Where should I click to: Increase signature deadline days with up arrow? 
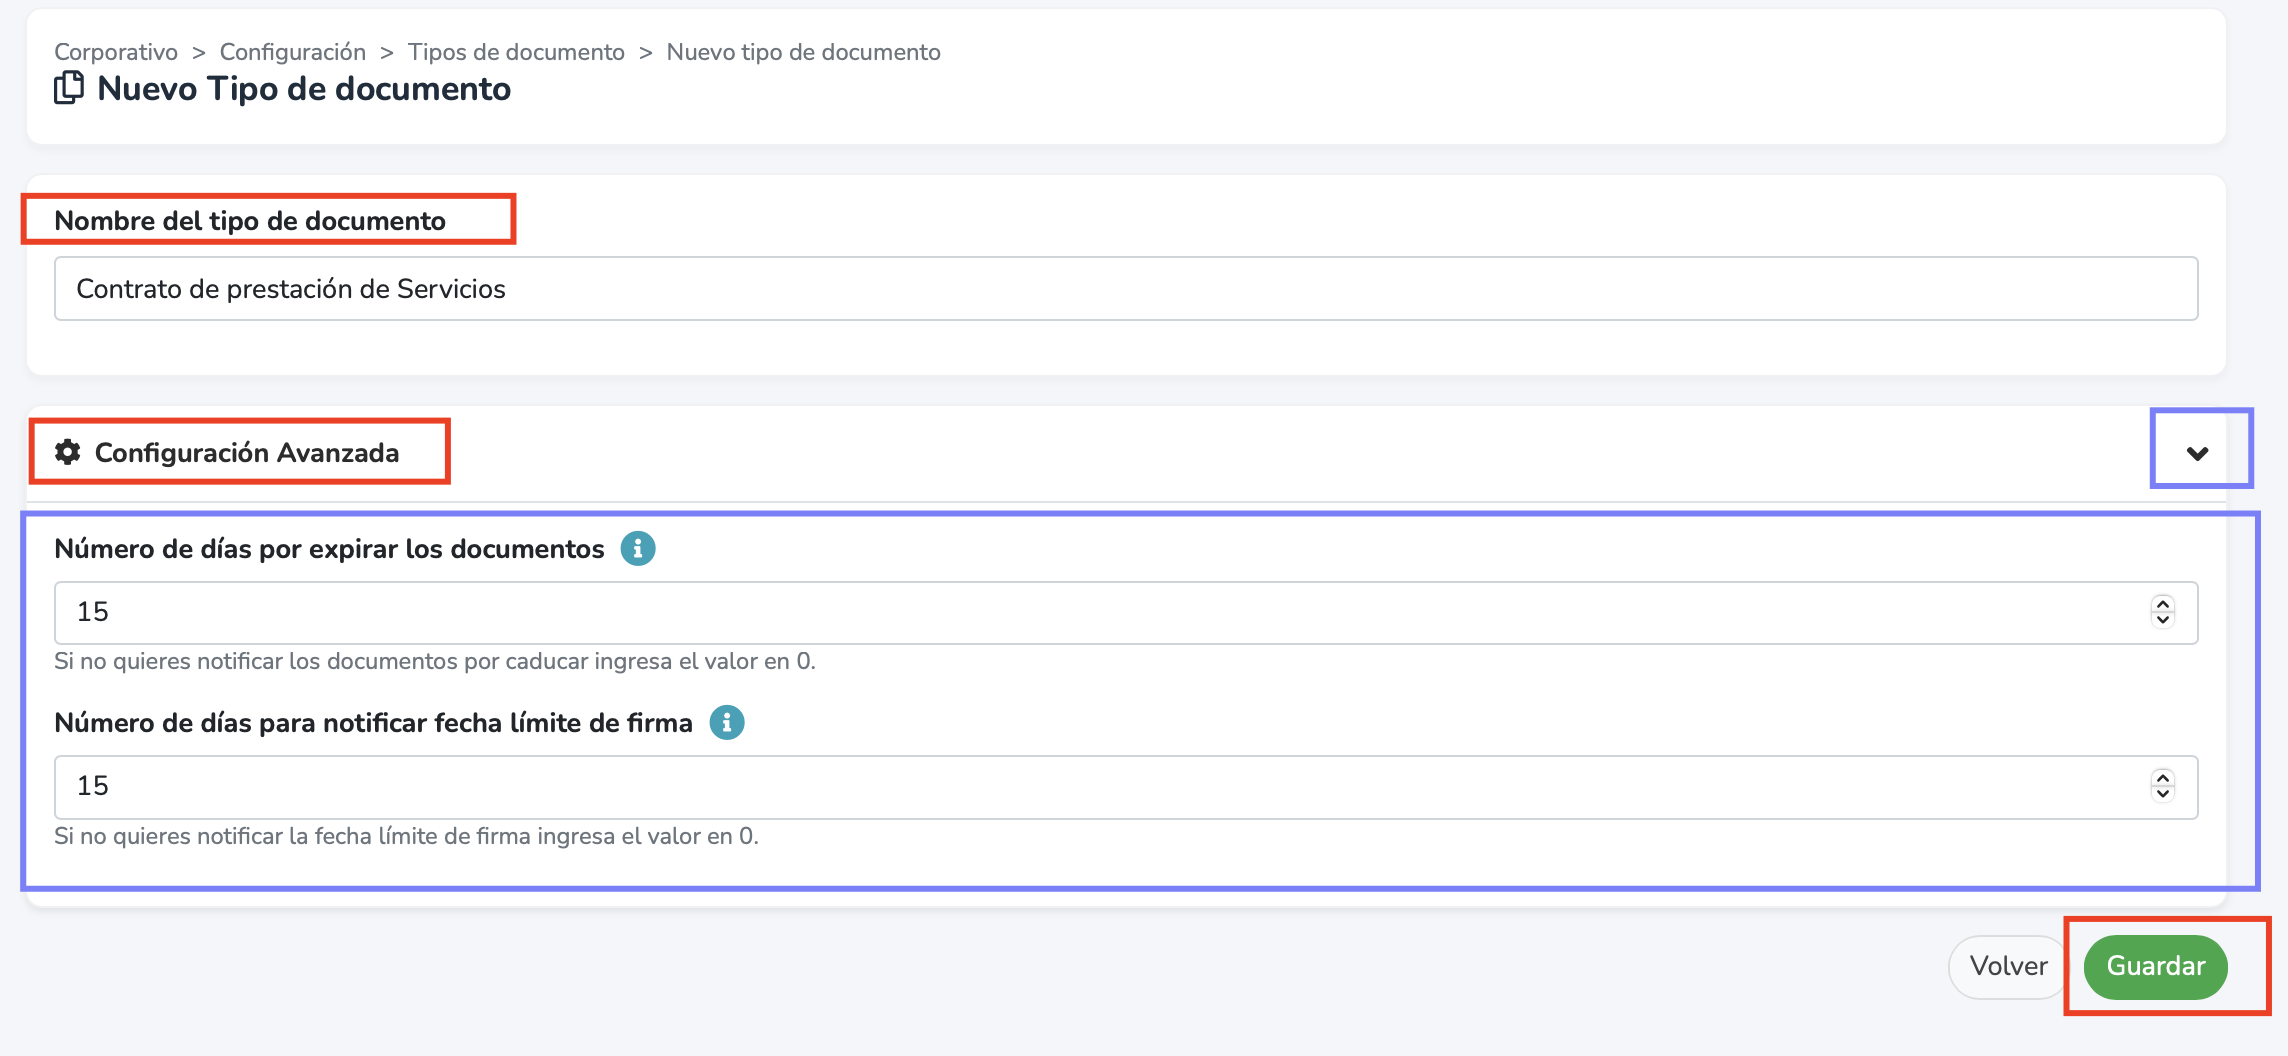(x=2163, y=778)
